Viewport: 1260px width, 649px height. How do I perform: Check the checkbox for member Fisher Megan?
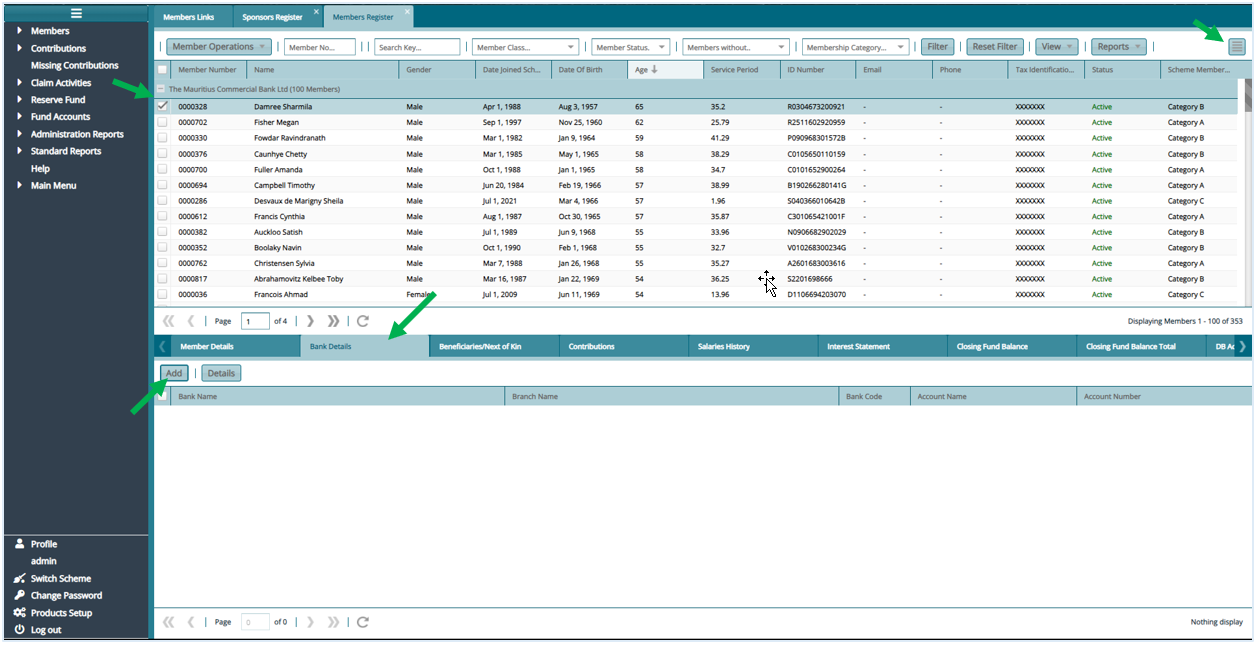click(x=161, y=122)
